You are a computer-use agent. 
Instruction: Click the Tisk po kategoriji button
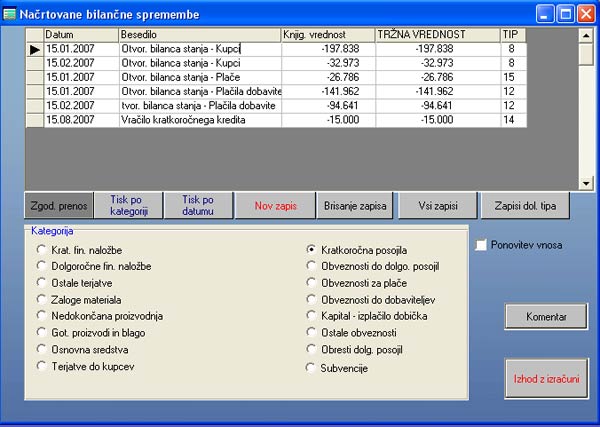pyautogui.click(x=128, y=205)
